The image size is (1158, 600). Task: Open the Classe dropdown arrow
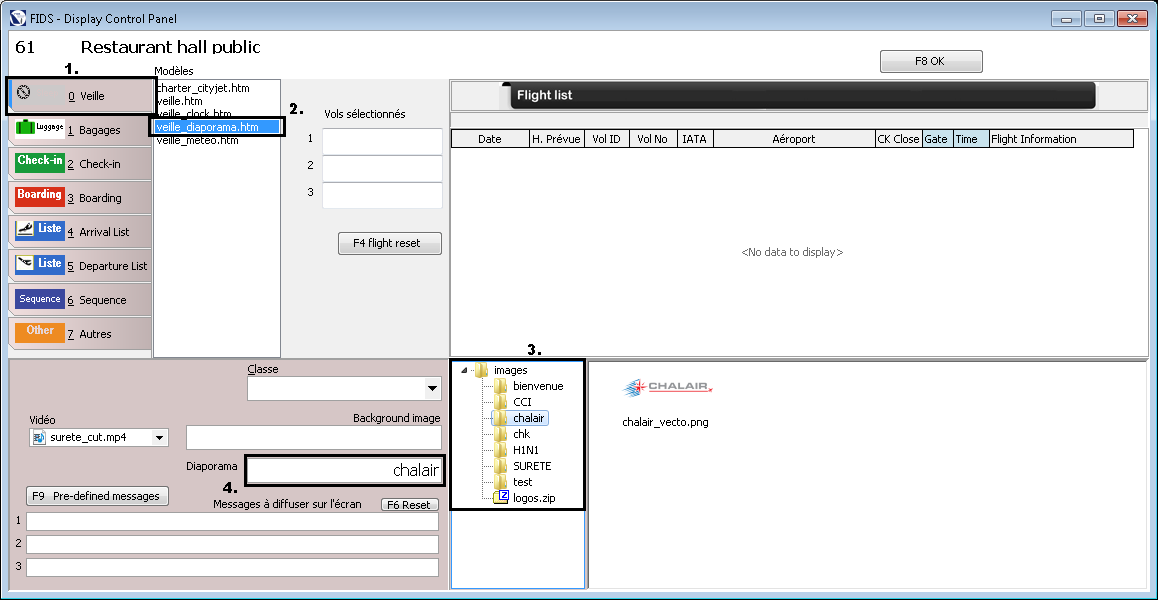pyautogui.click(x=432, y=388)
